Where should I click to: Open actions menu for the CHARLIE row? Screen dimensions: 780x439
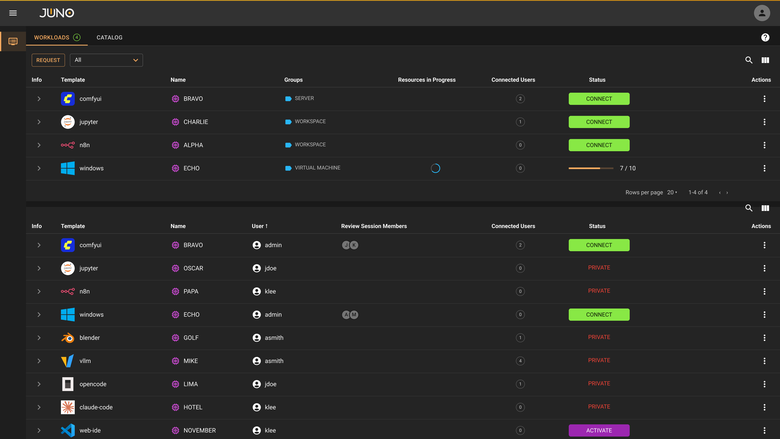(x=765, y=122)
